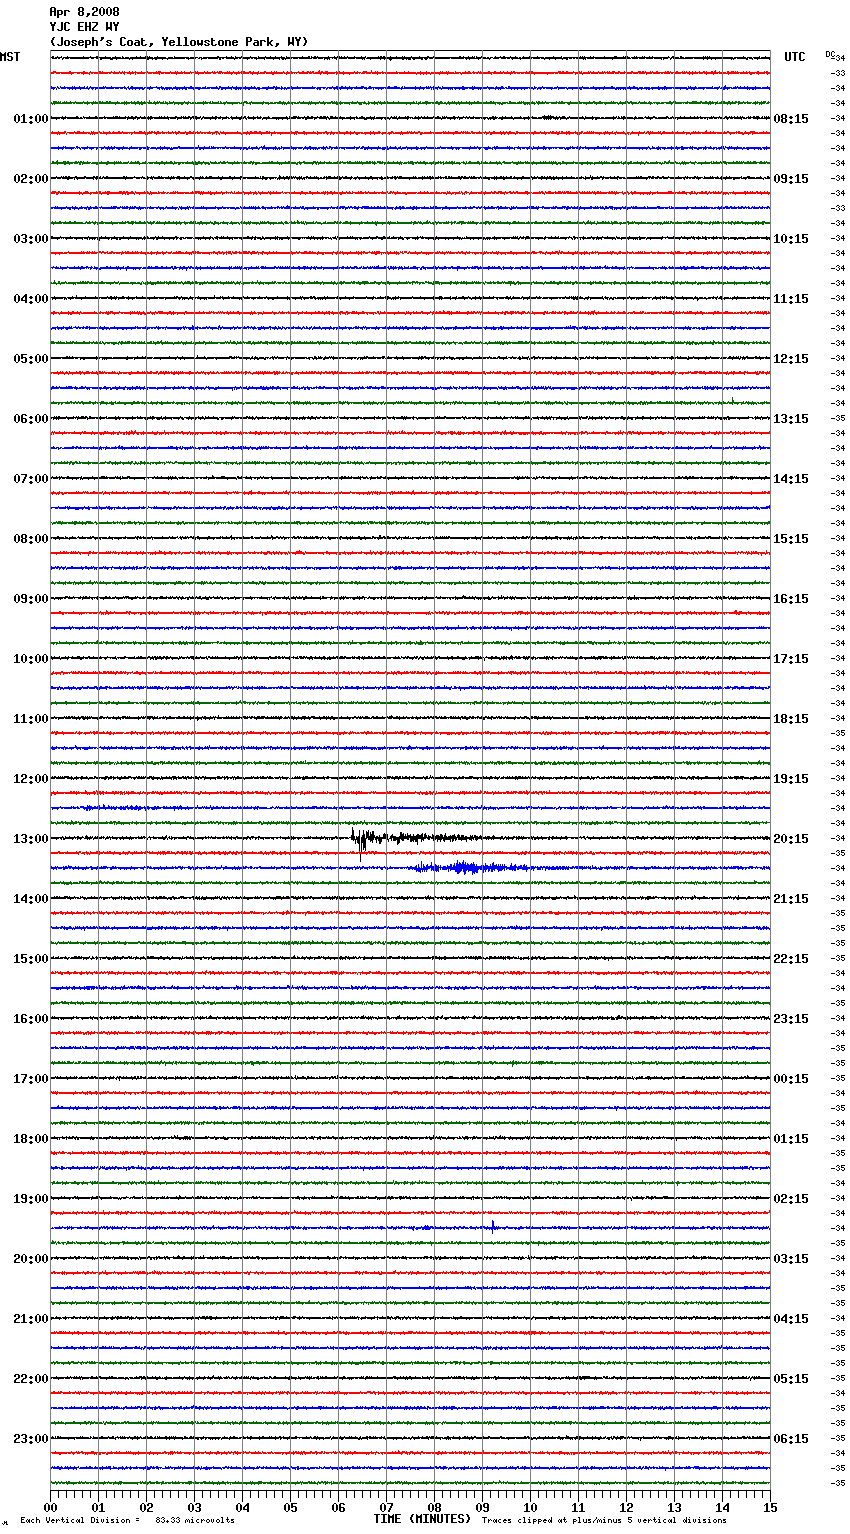Click minute '04' on the time axis
This screenshot has width=850, height=1534.
coord(243,1507)
